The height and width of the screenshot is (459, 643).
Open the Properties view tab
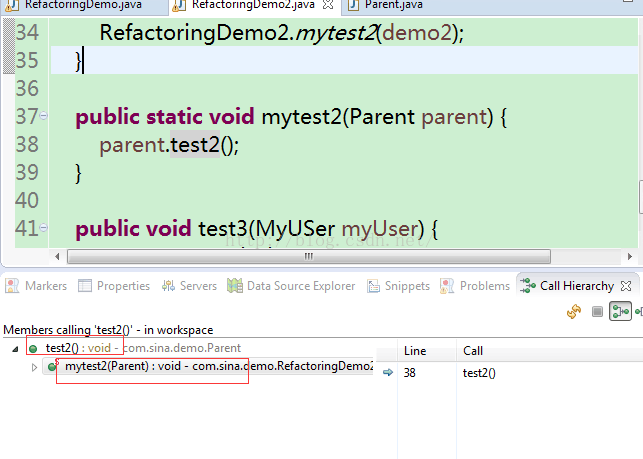click(x=114, y=286)
